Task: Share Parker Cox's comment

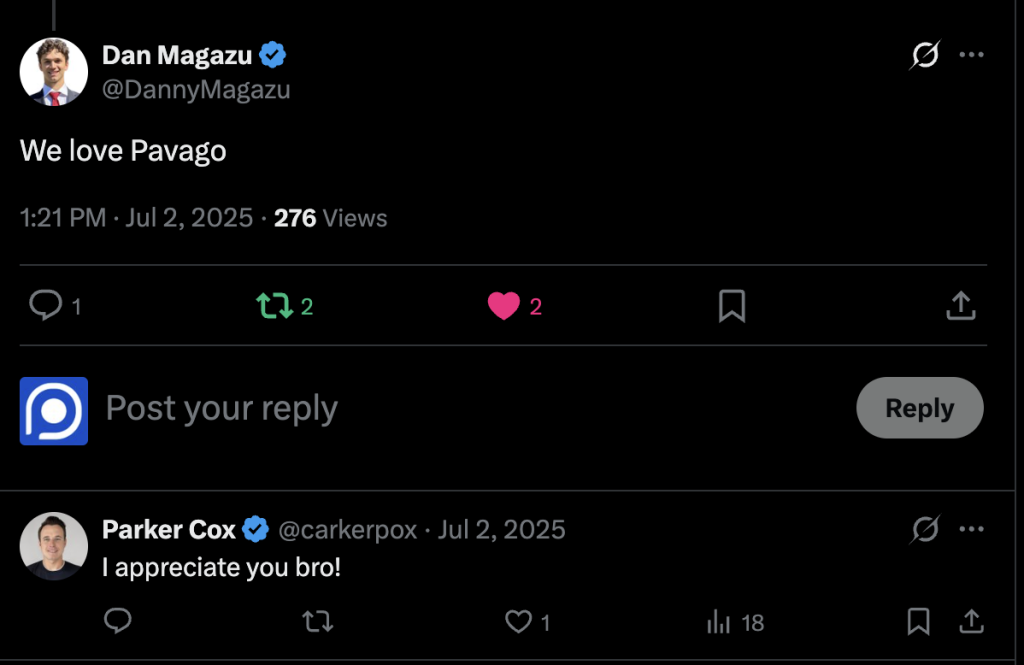Action: [x=971, y=622]
